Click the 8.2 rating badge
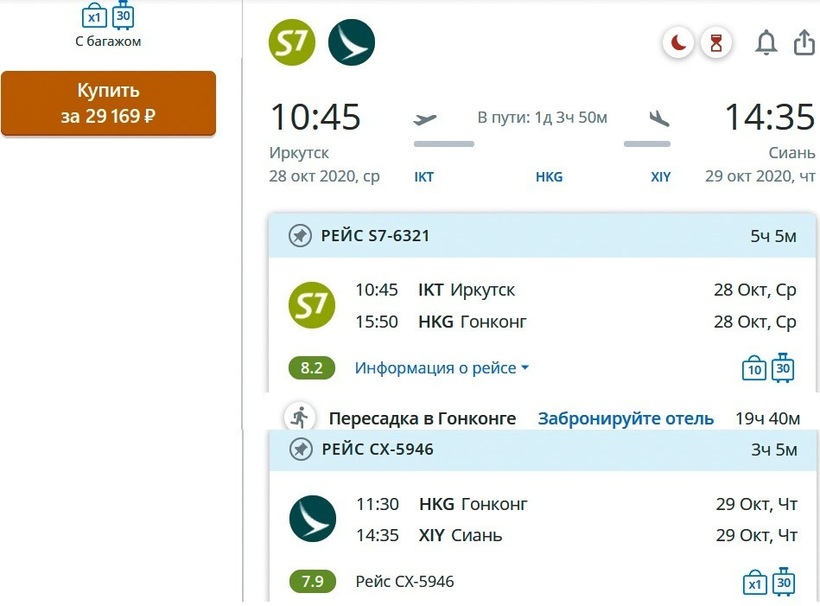Image resolution: width=820 pixels, height=606 pixels. pos(312,368)
